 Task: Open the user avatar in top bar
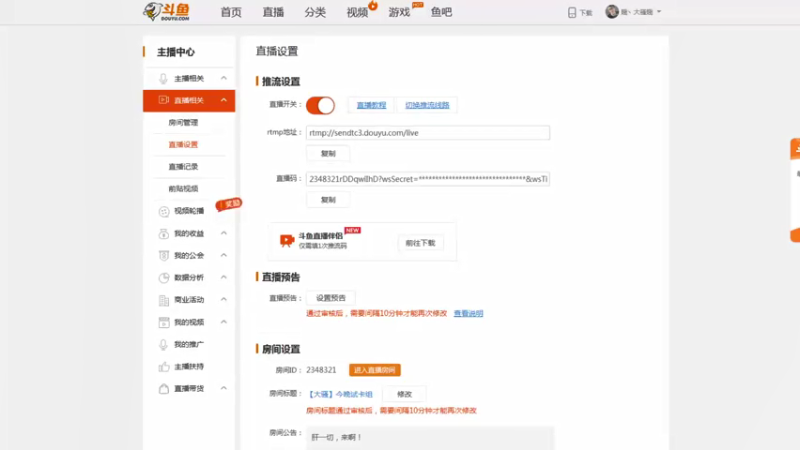pyautogui.click(x=612, y=11)
